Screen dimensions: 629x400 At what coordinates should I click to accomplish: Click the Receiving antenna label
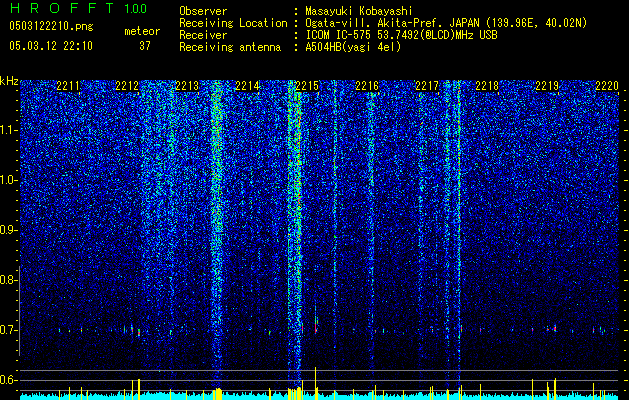coord(230,47)
